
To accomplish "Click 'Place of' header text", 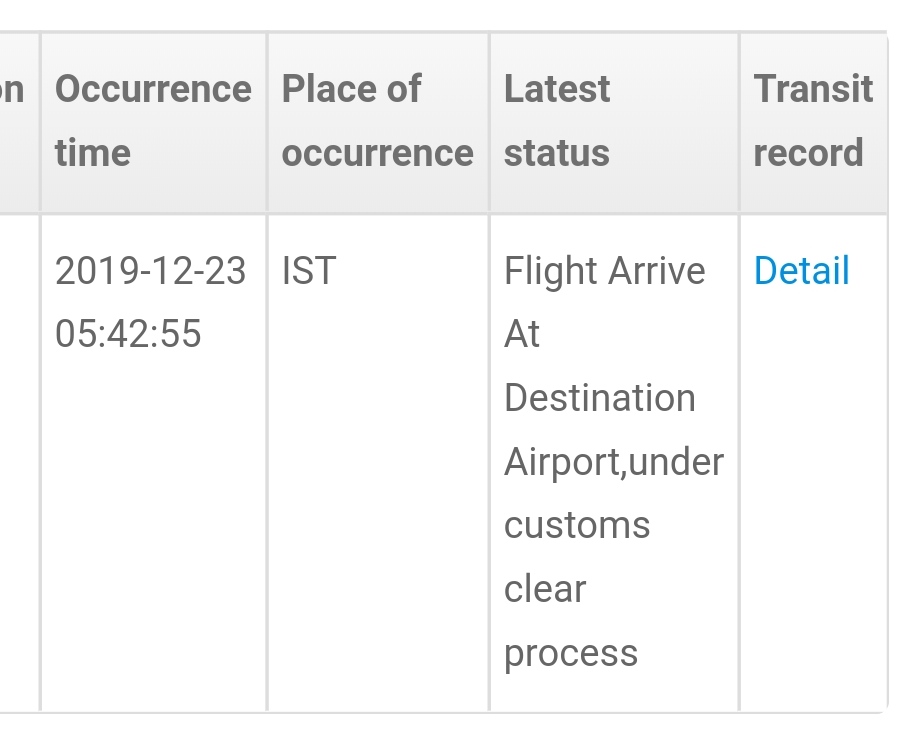I will coord(352,89).
